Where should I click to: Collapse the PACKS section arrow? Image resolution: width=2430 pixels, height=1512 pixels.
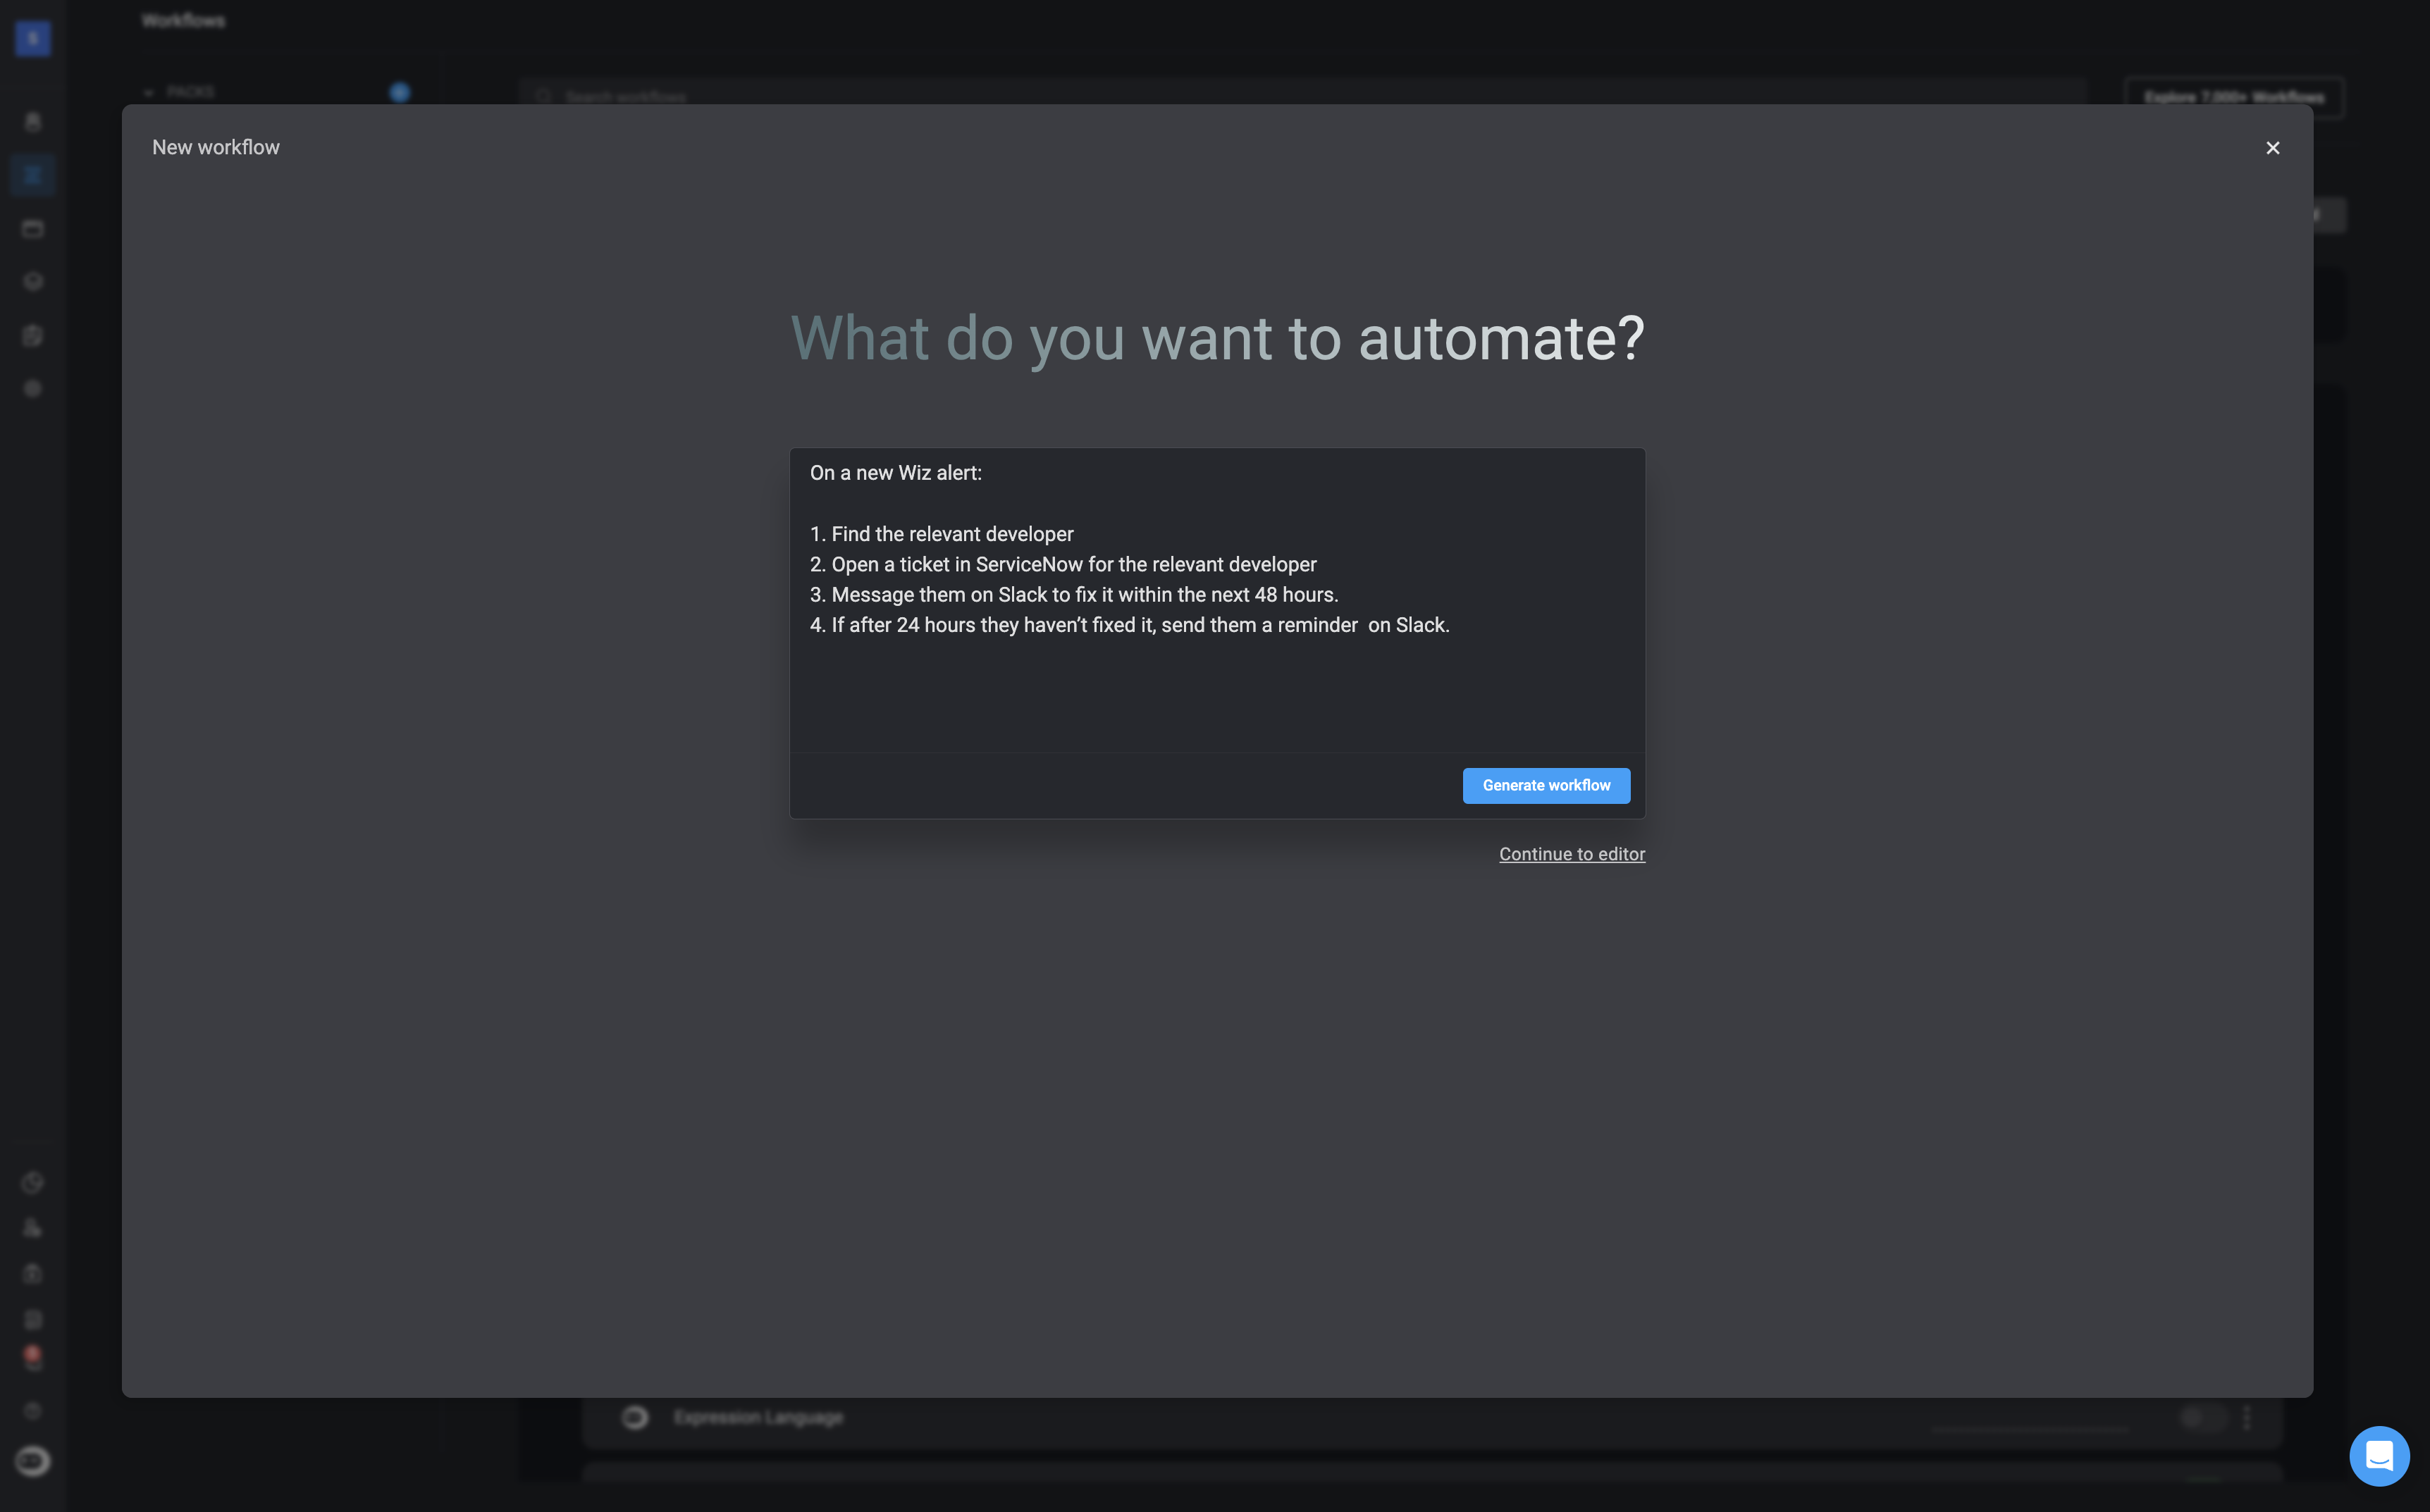click(149, 92)
